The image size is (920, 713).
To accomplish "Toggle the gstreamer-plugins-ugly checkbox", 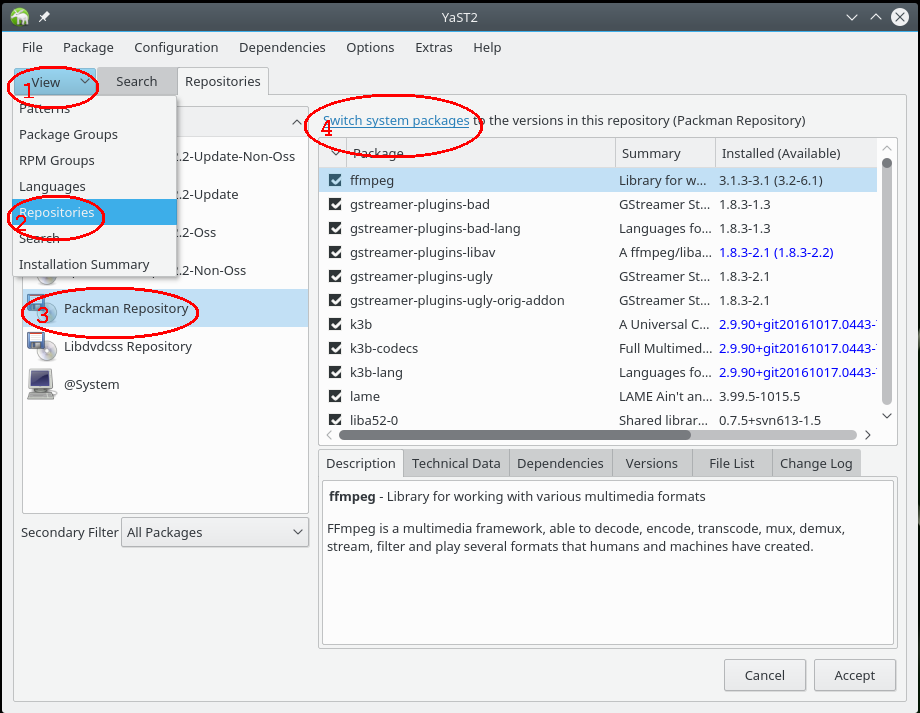I will coord(335,276).
